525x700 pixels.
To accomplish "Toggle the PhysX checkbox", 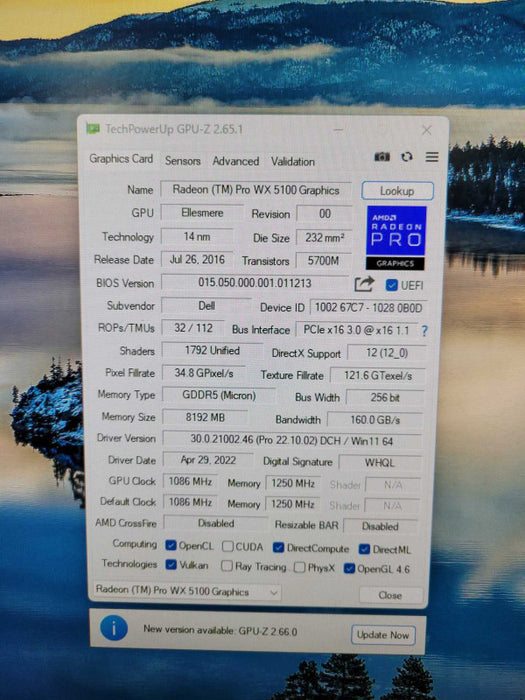I will (x=300, y=567).
